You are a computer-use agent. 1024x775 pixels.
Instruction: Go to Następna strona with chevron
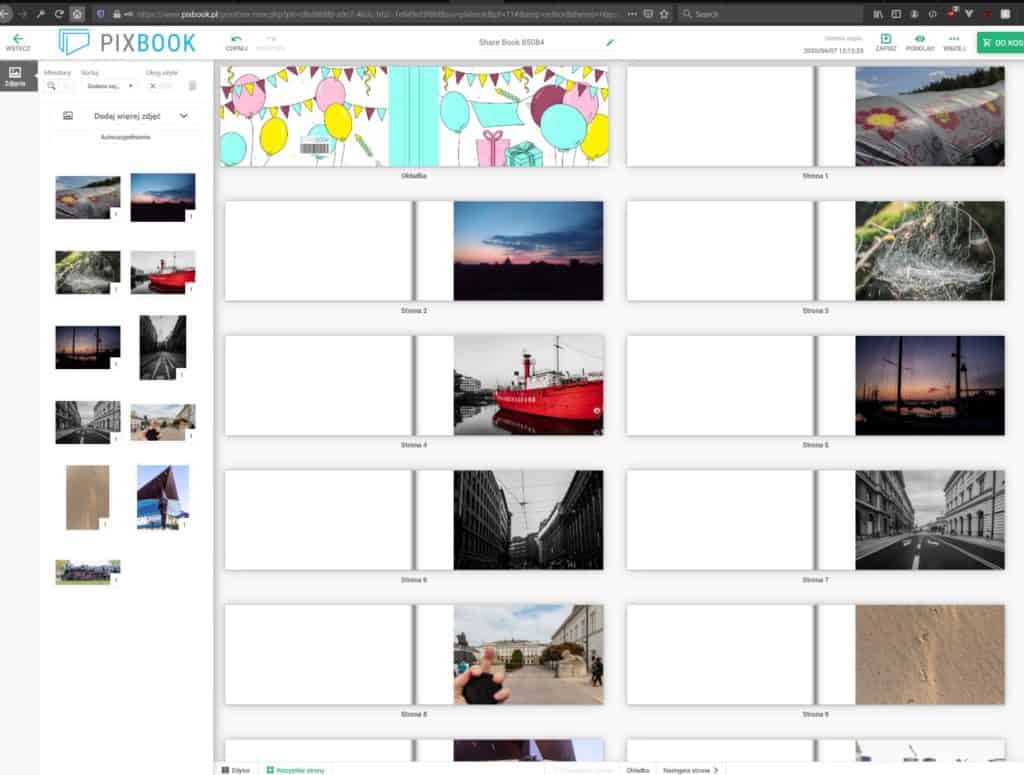(x=690, y=770)
